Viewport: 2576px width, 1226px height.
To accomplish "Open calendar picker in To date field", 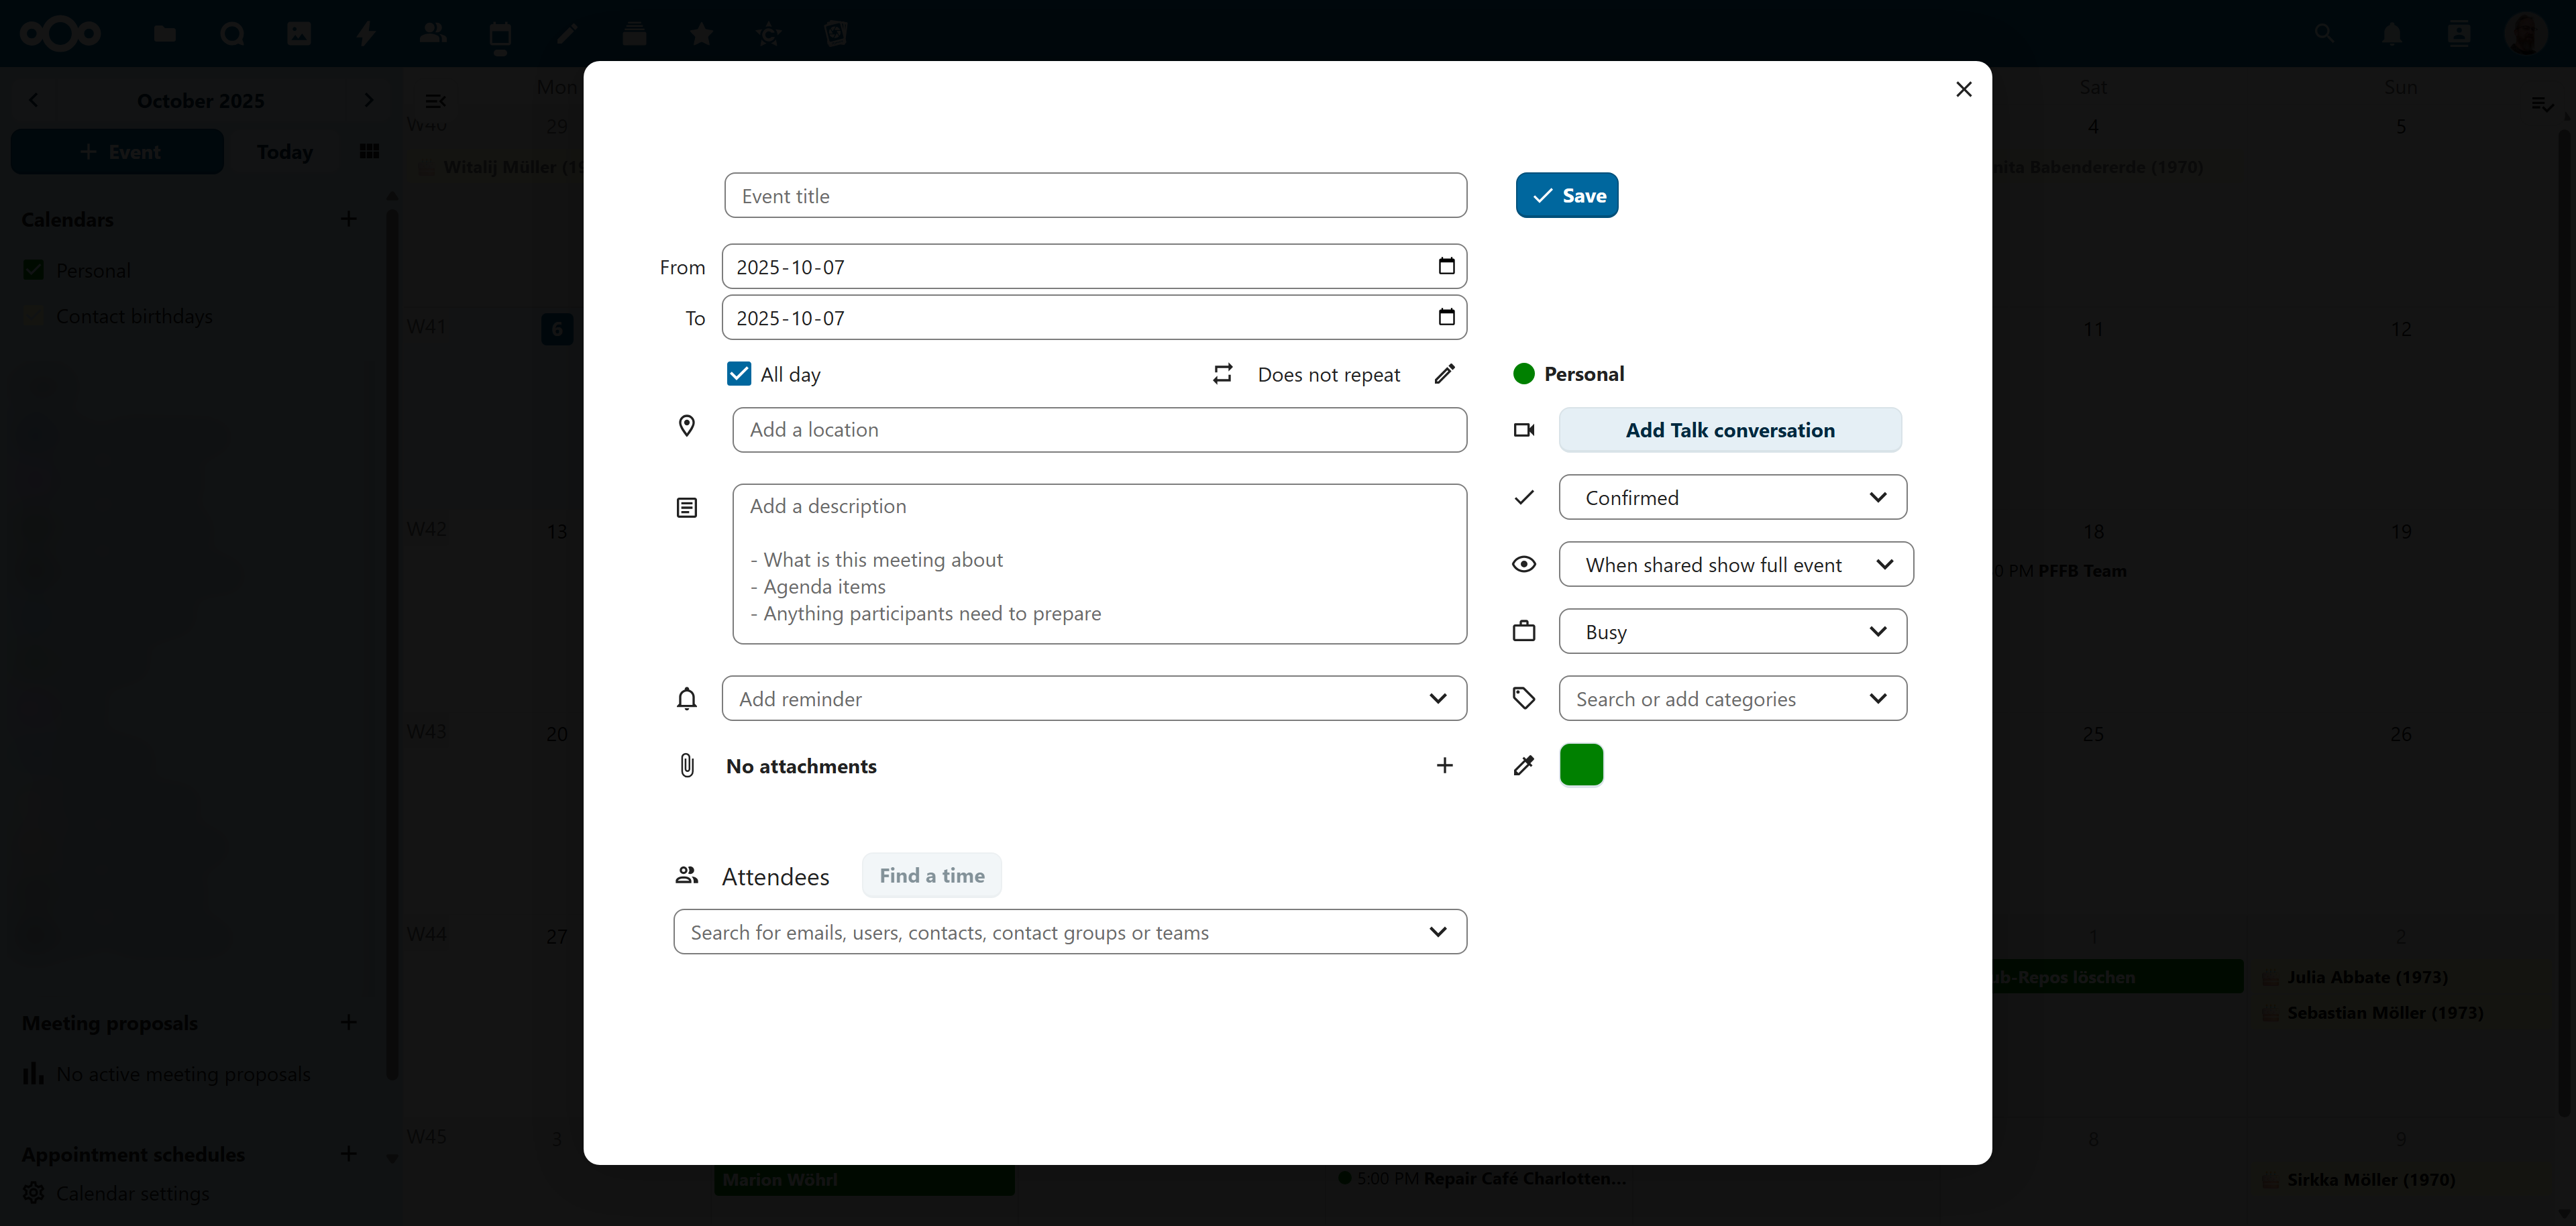I will 1446,317.
